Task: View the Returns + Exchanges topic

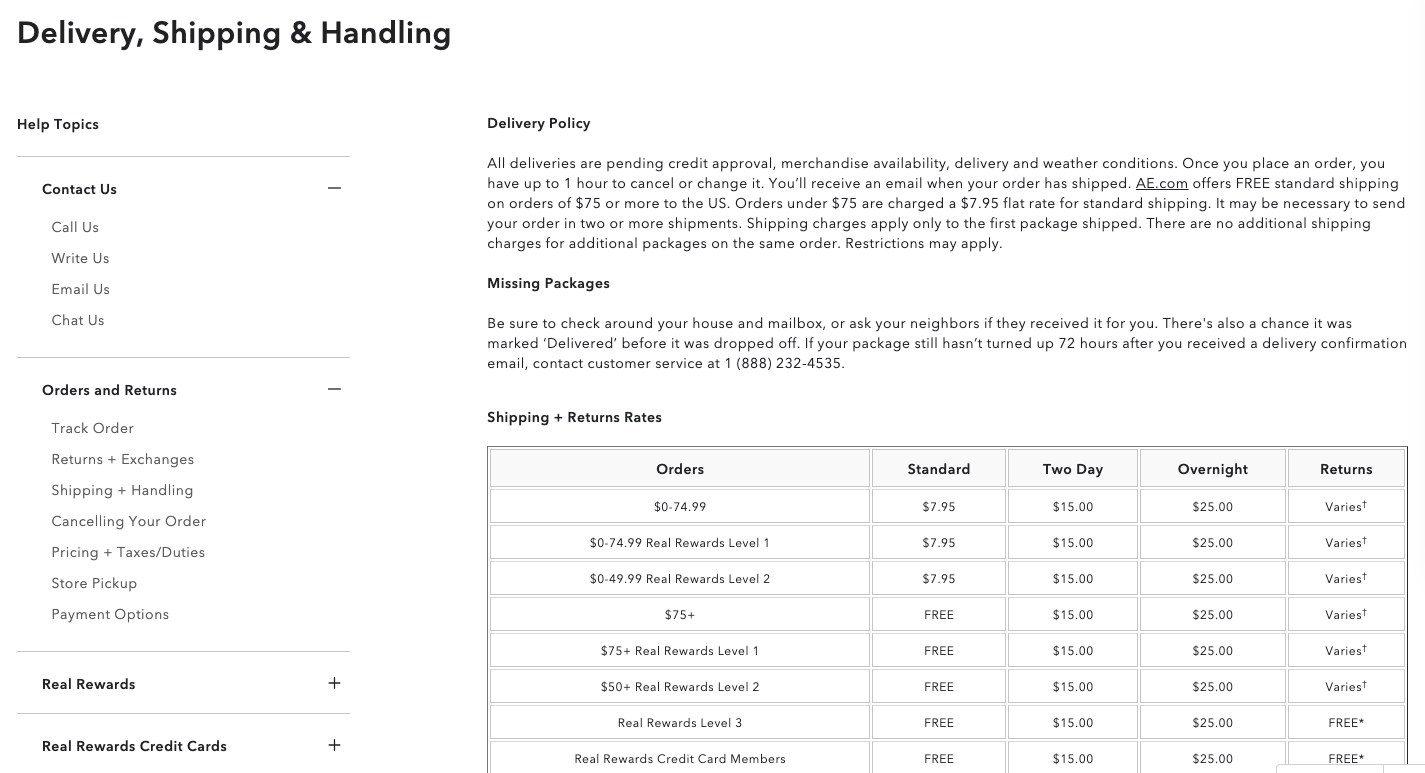Action: pos(122,459)
